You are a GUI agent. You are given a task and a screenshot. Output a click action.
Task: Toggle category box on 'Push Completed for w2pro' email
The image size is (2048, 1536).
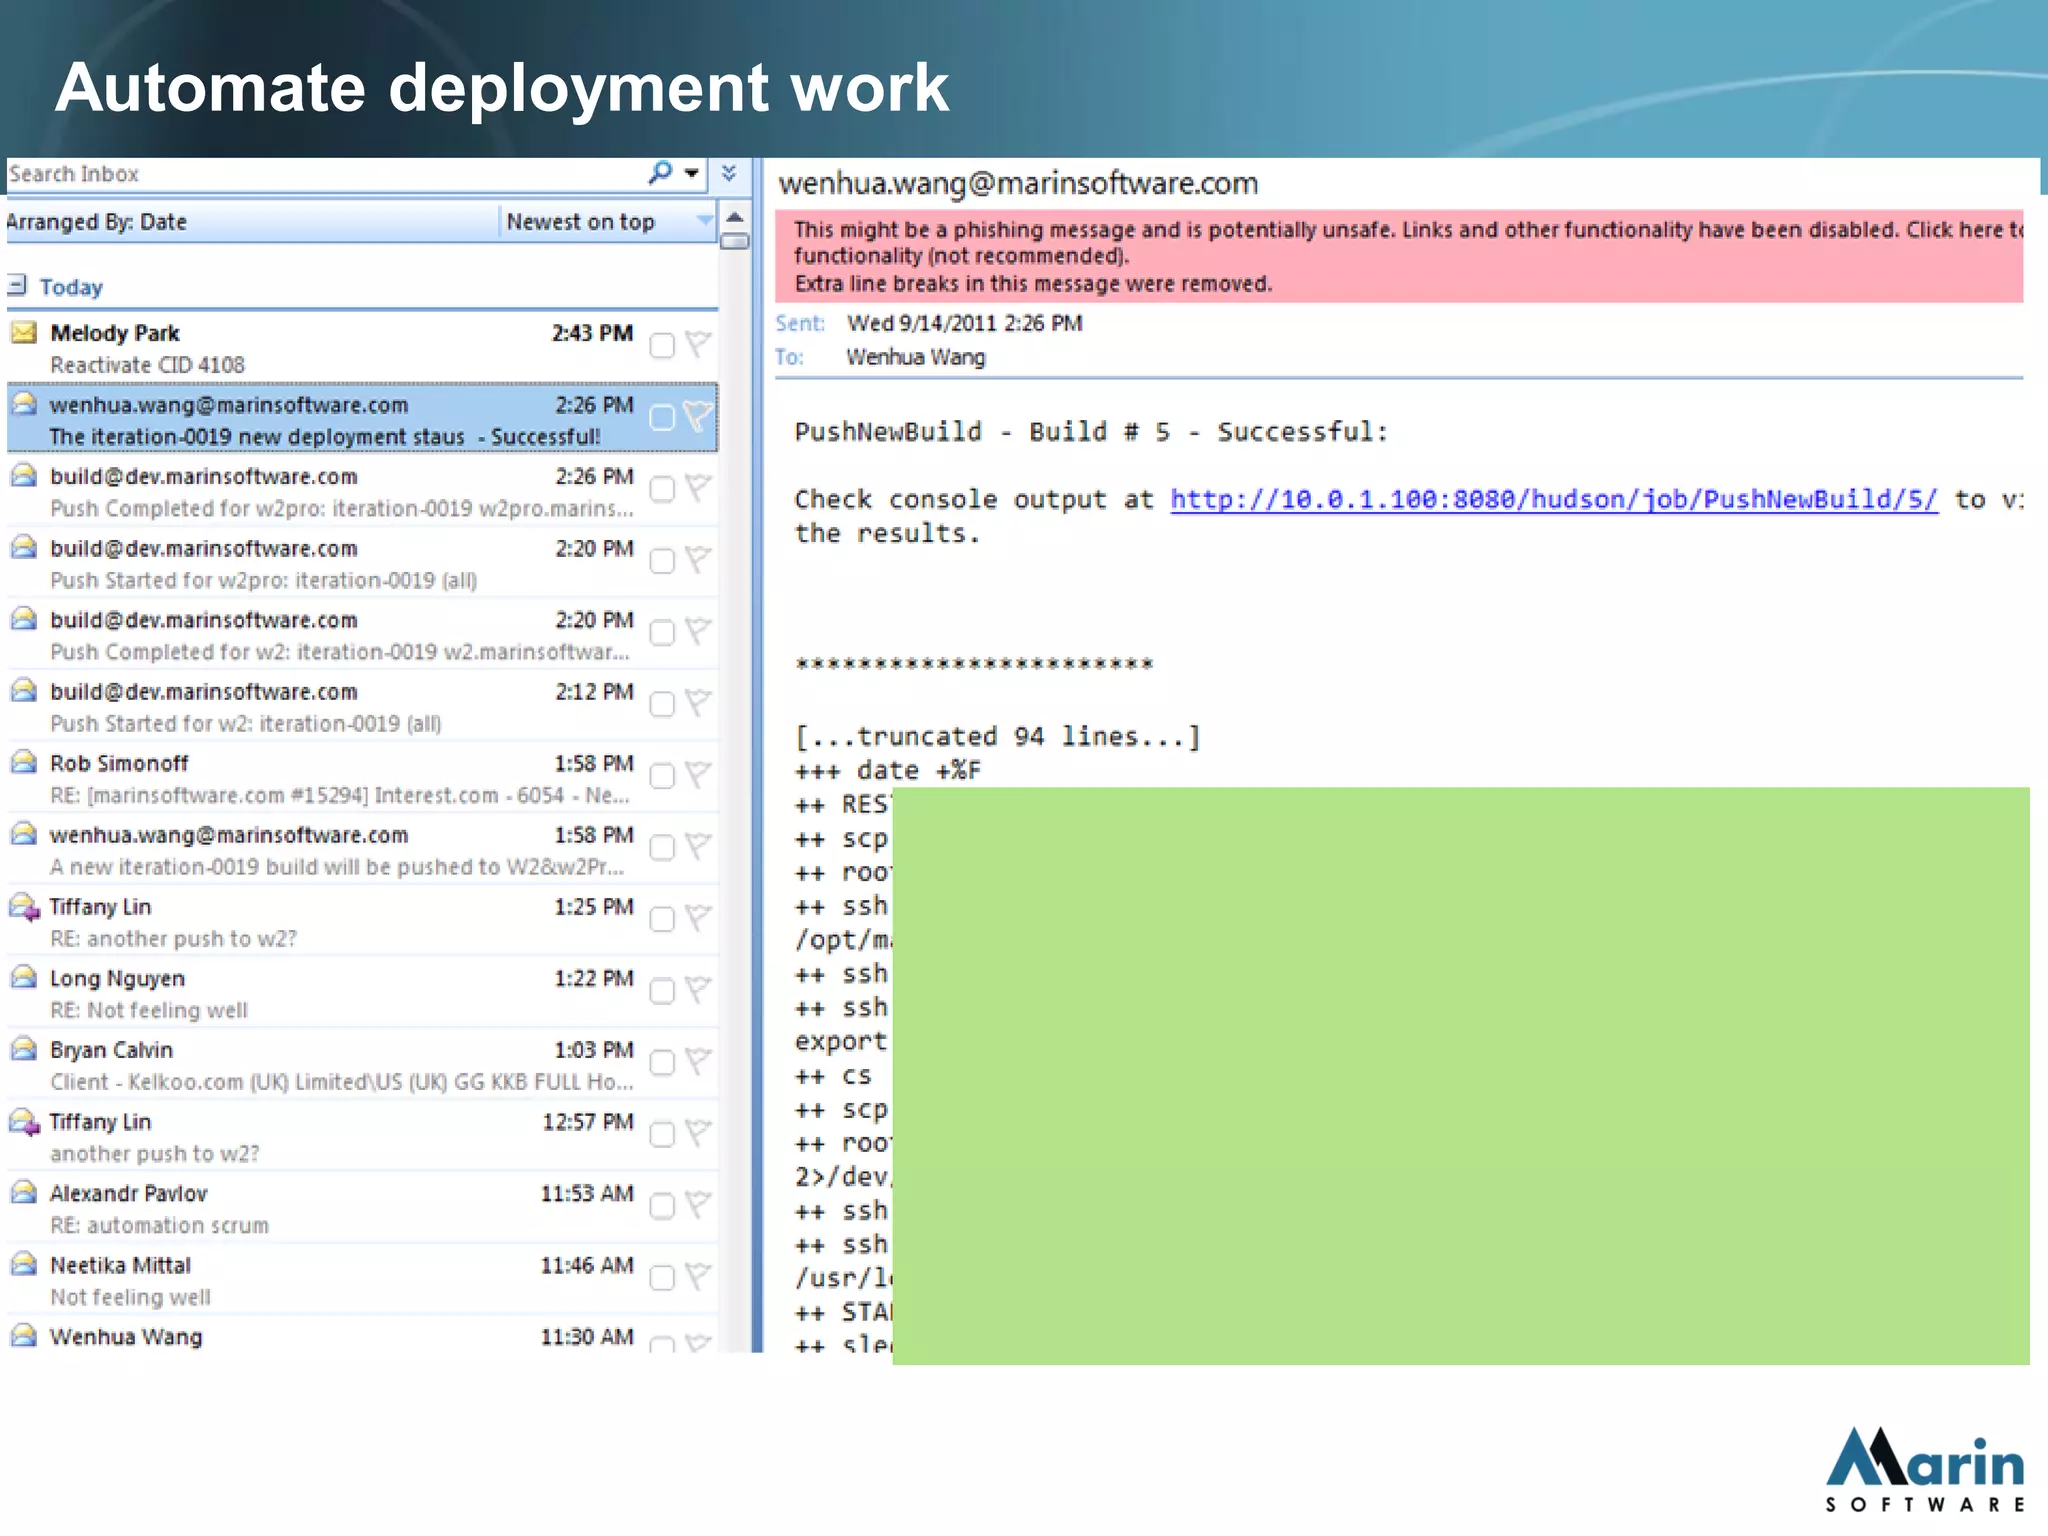pos(662,489)
